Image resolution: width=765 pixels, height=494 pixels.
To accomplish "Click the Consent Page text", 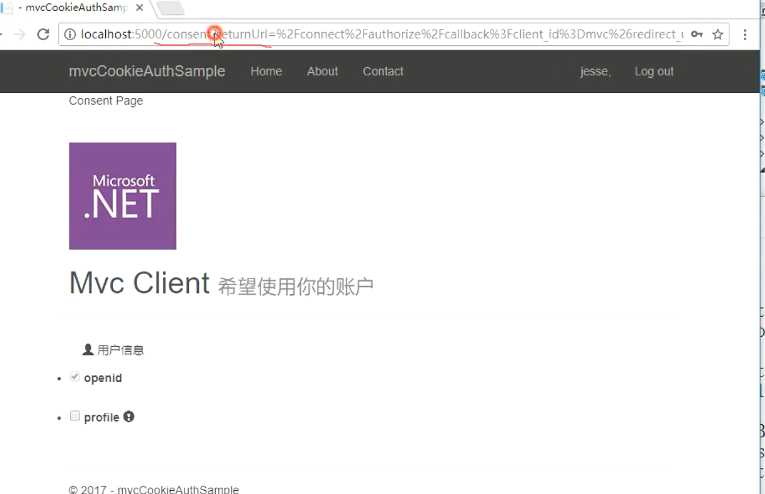I will [106, 100].
